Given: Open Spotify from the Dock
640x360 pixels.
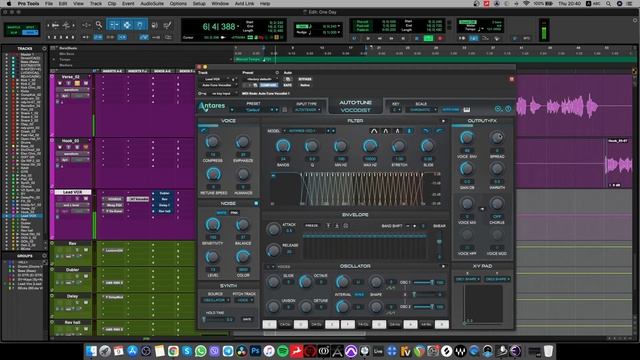Looking at the screenshot, I should tap(282, 351).
